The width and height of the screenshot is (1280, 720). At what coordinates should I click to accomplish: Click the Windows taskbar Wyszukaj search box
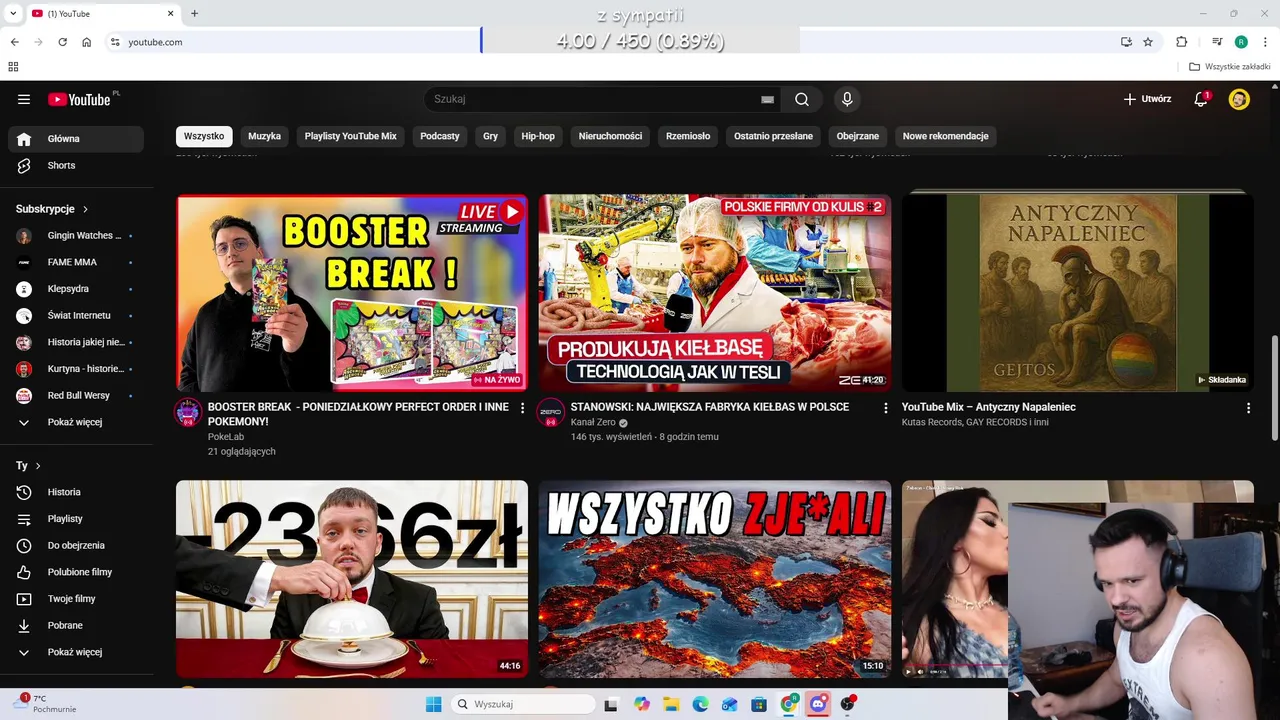point(523,704)
